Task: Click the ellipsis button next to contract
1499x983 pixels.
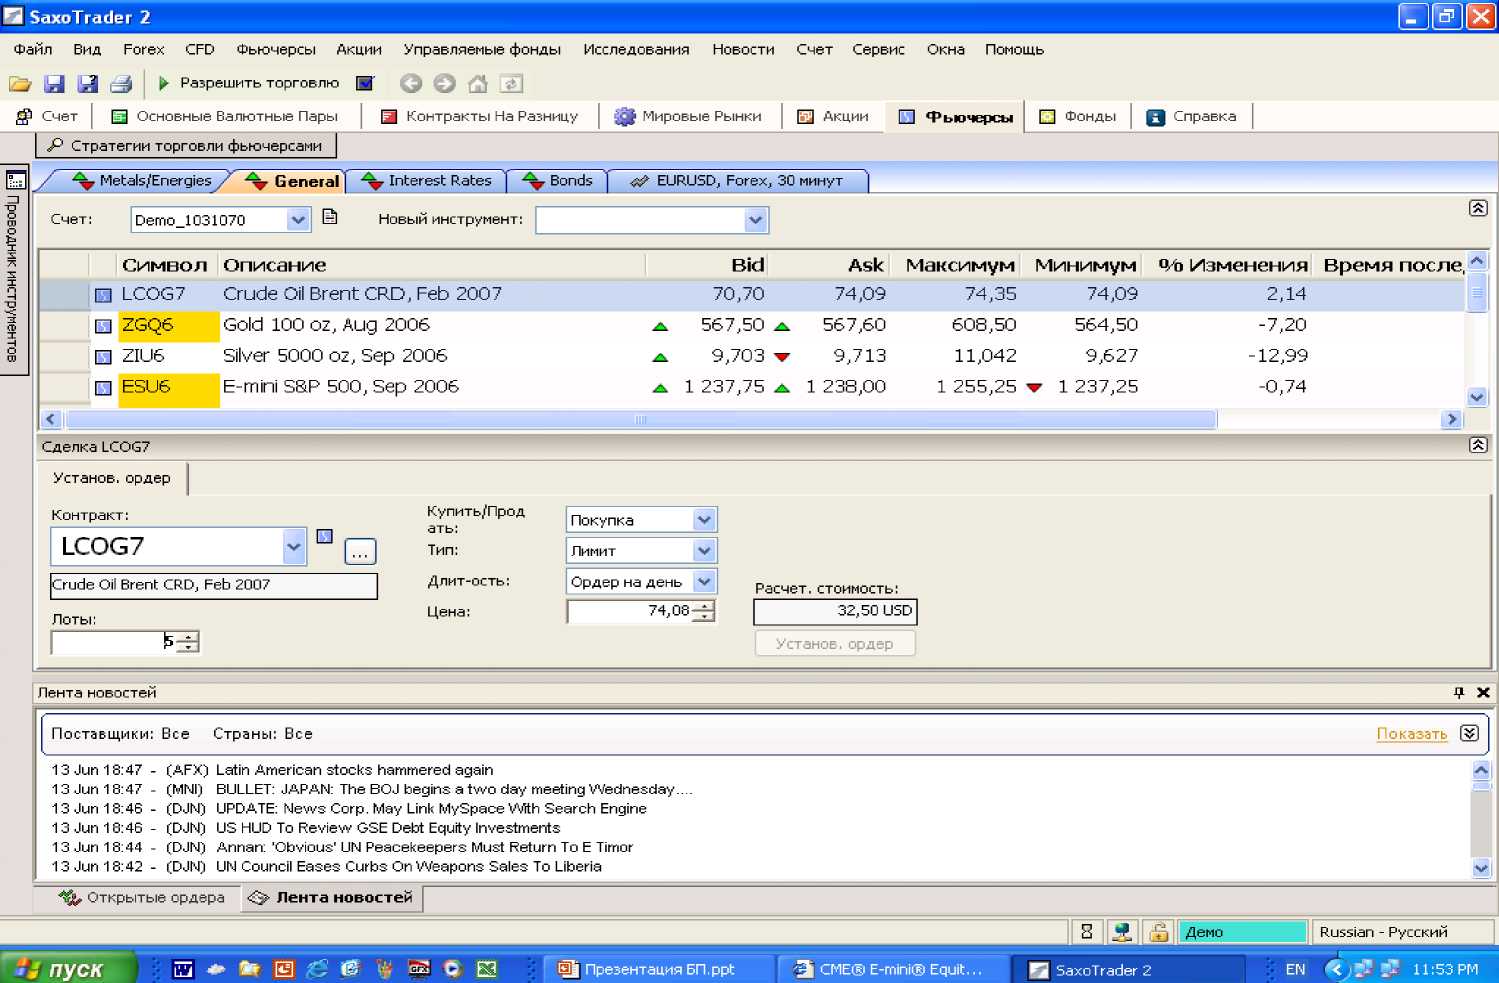Action: point(360,551)
